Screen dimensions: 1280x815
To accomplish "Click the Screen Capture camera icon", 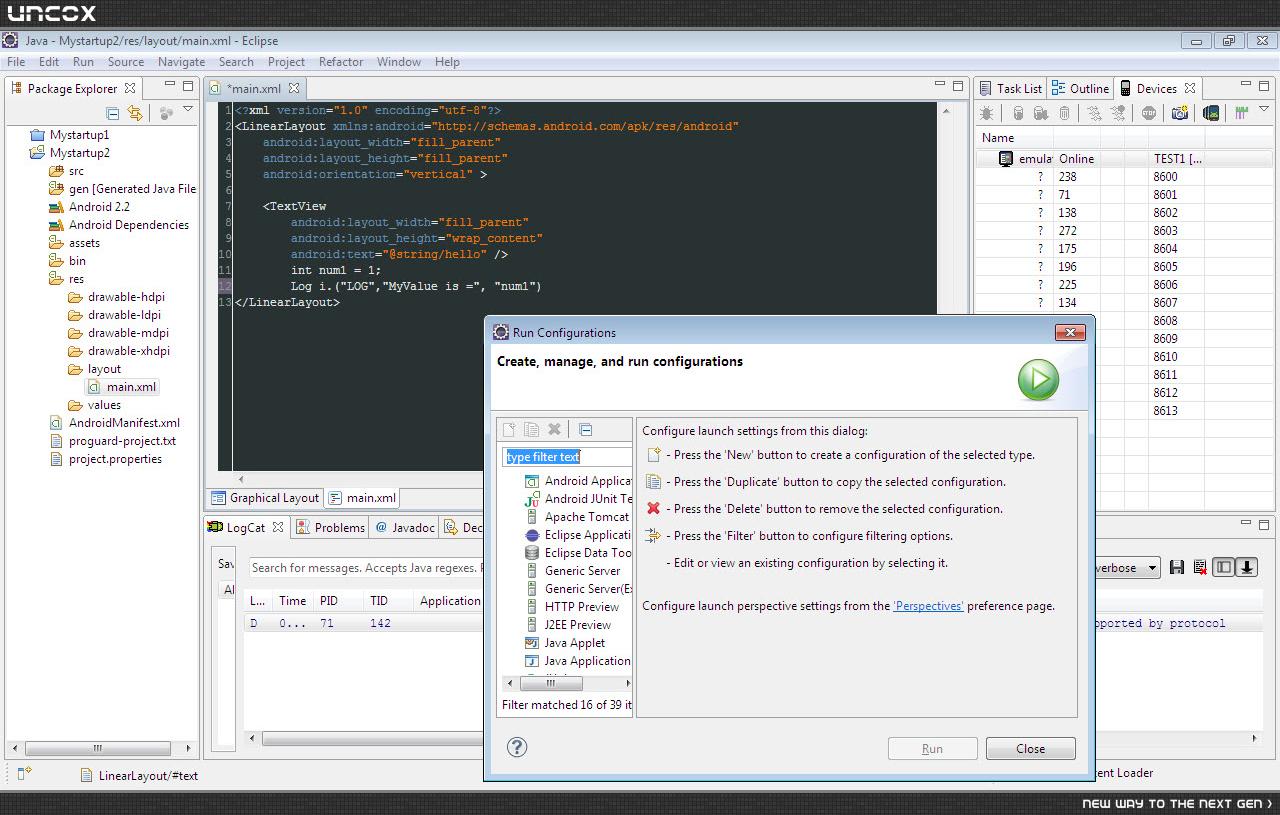I will tap(1180, 113).
